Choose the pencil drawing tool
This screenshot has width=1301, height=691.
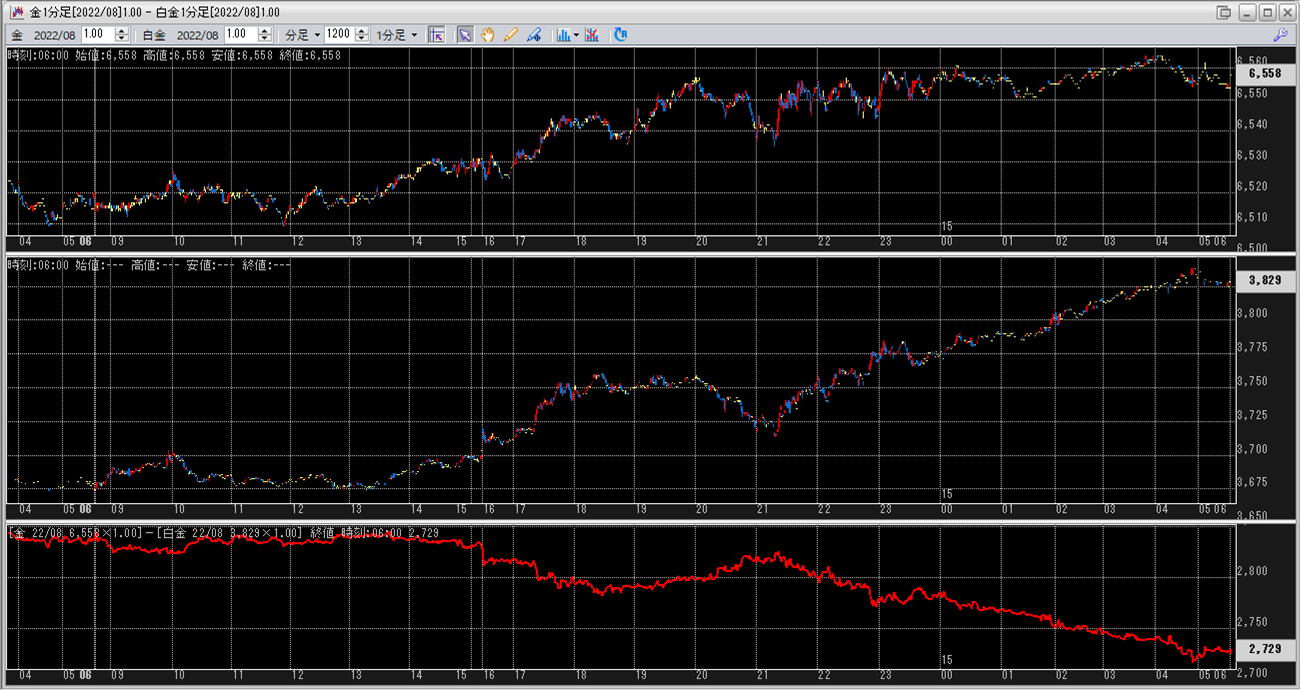[511, 34]
